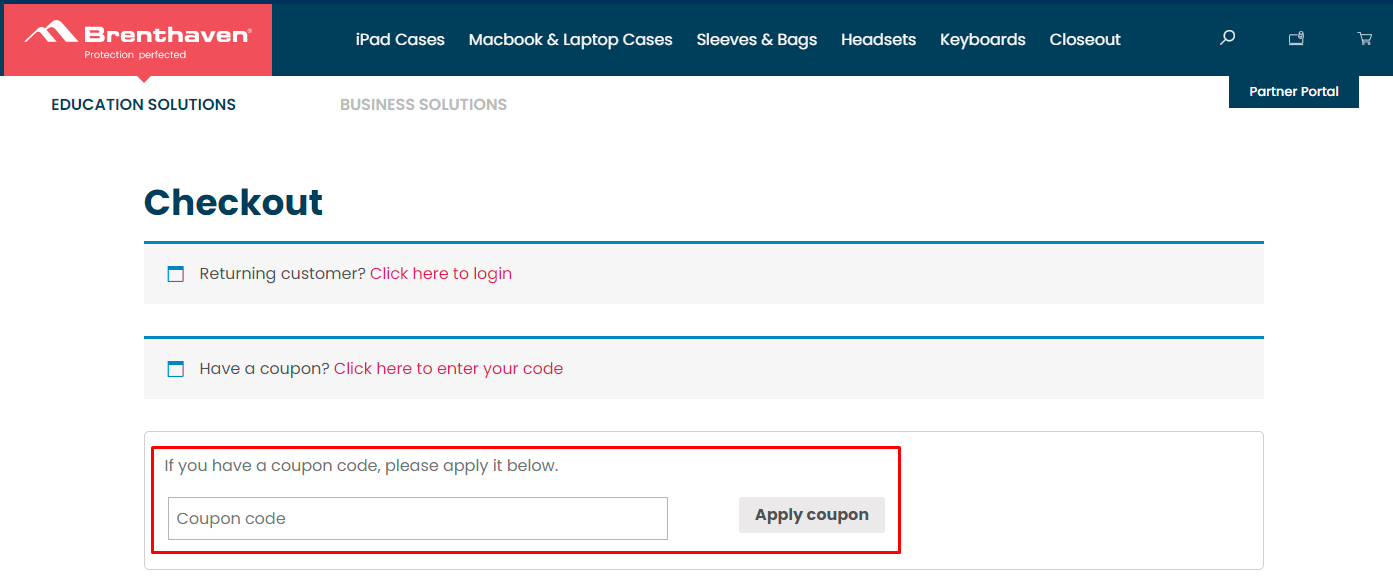Open the Sleeves & Bags menu

click(757, 40)
